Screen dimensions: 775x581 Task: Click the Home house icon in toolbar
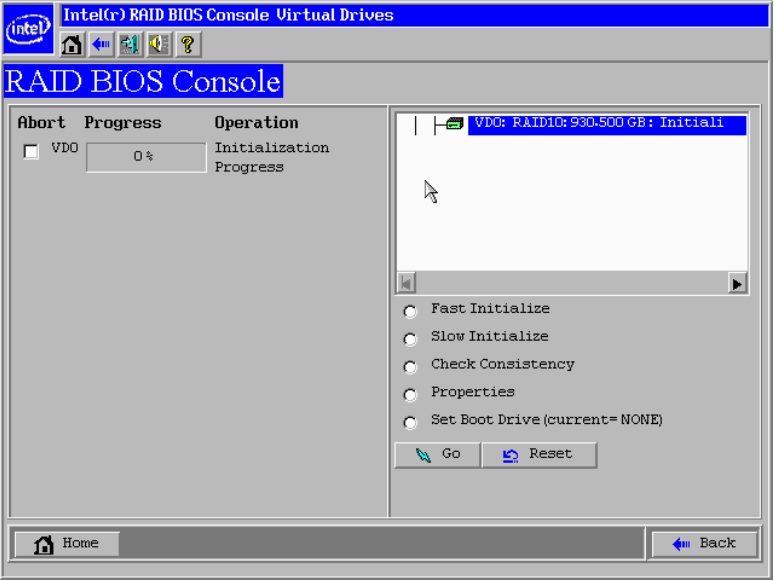(x=72, y=45)
